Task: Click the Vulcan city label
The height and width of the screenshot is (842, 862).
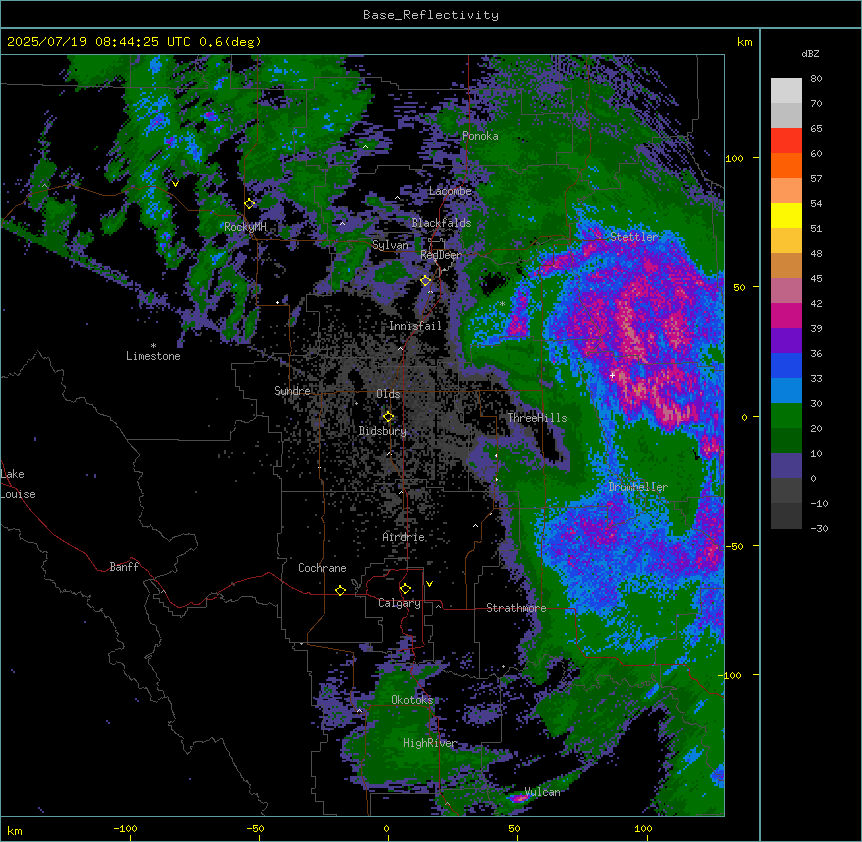Action: (543, 792)
